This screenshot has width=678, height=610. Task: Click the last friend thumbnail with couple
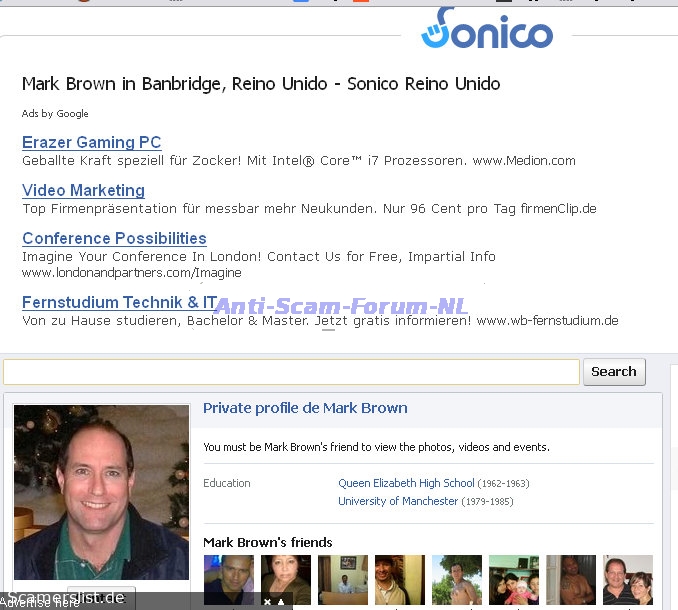[x=628, y=580]
